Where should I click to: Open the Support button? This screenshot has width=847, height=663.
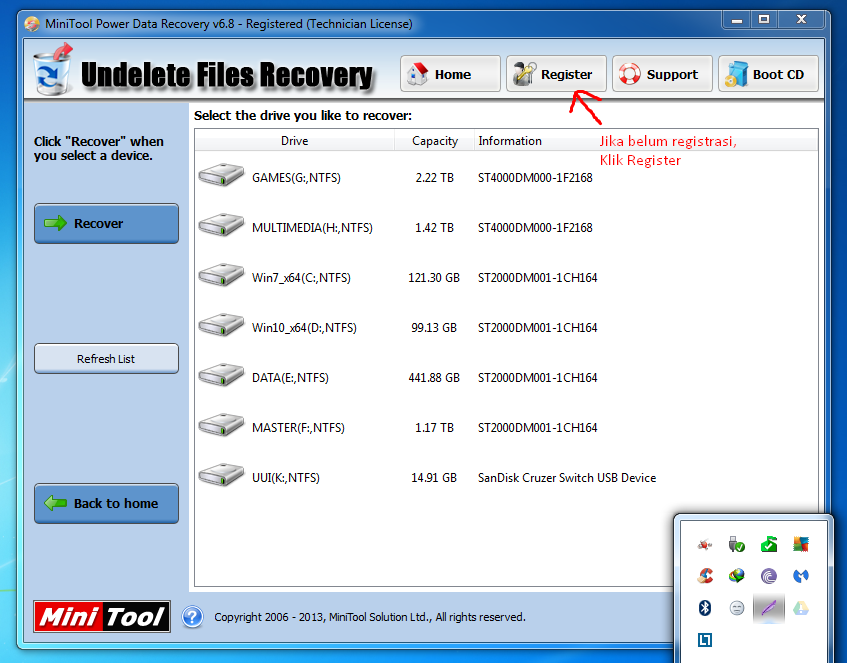[662, 74]
